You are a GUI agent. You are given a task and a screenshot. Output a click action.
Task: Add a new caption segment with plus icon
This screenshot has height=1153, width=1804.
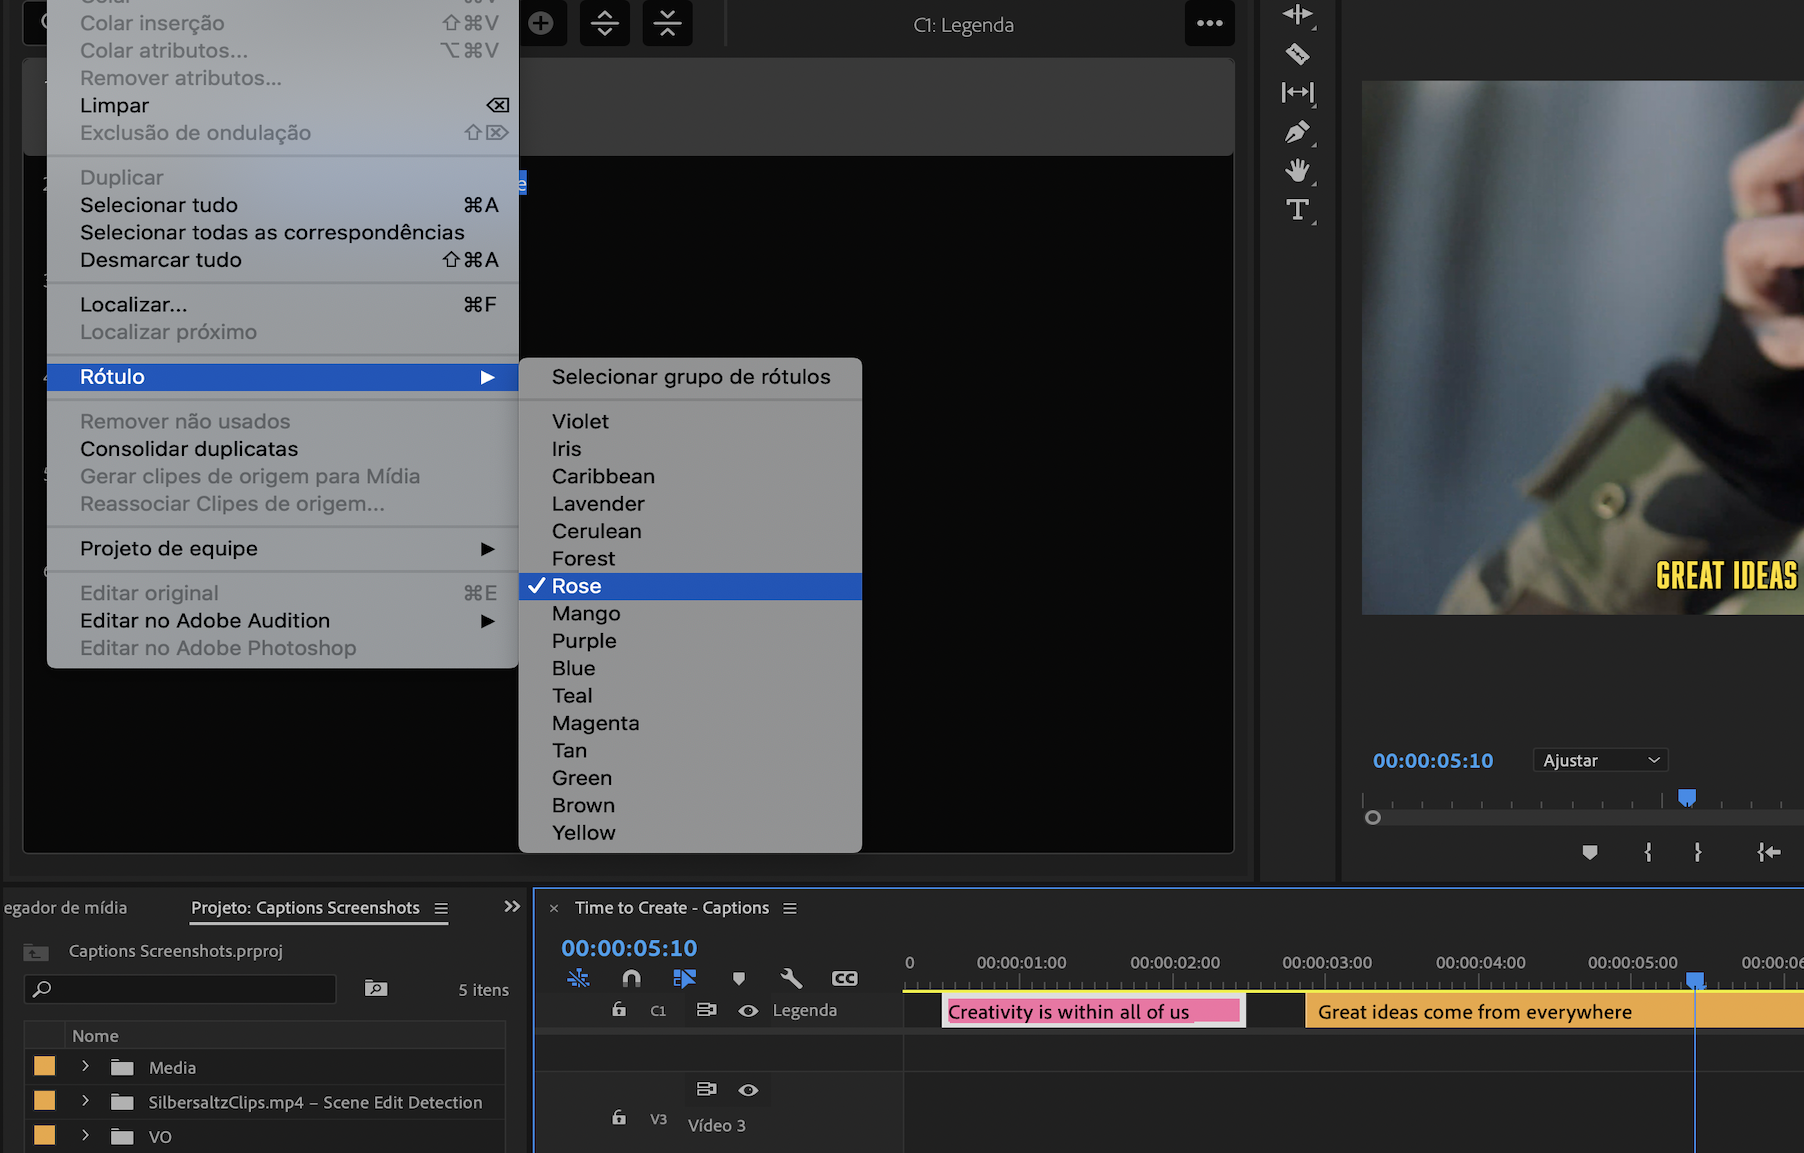pos(541,23)
